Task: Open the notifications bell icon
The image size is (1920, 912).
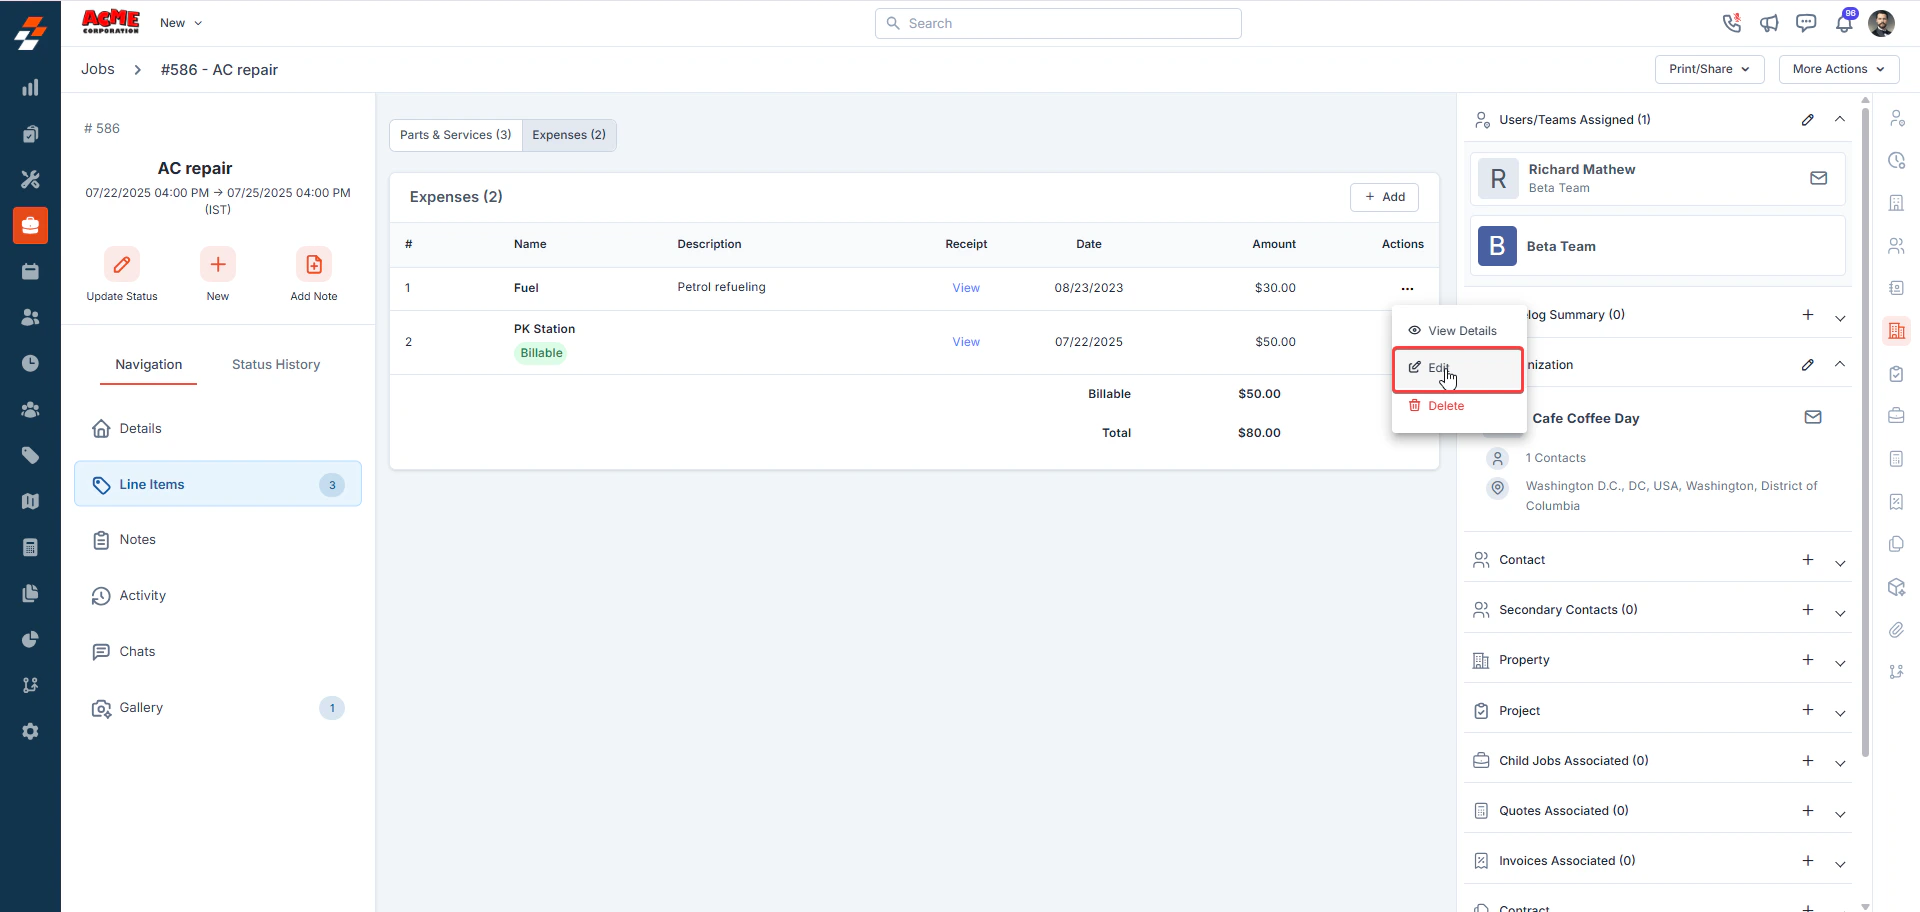Action: point(1844,23)
